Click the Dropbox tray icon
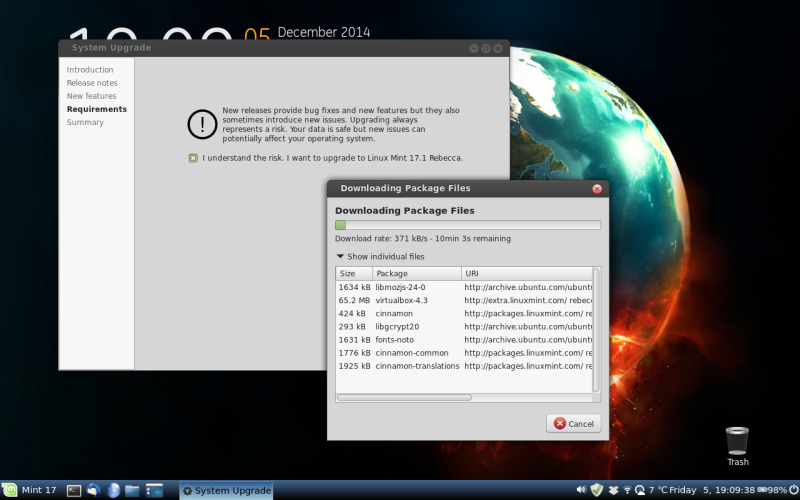This screenshot has height=500, width=800. (x=612, y=490)
